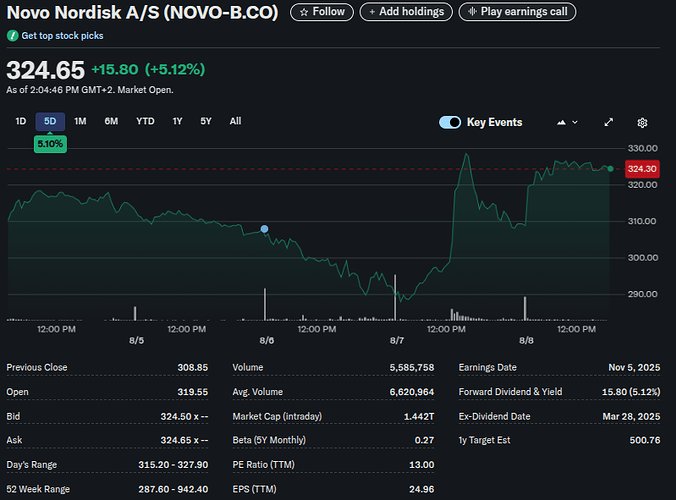
Task: Click the Beta (5Y Monthly) label
Action: pos(269,440)
